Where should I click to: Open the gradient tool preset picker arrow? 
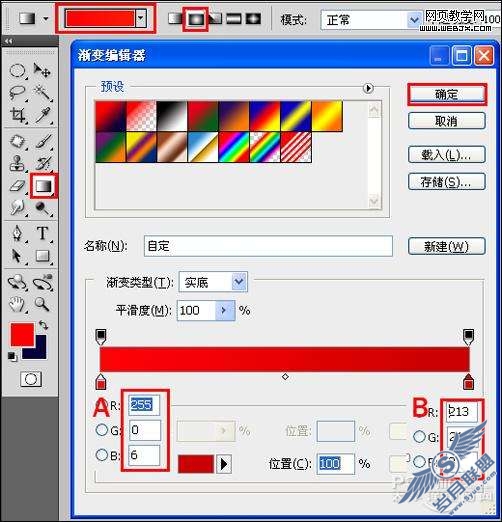click(x=46, y=19)
